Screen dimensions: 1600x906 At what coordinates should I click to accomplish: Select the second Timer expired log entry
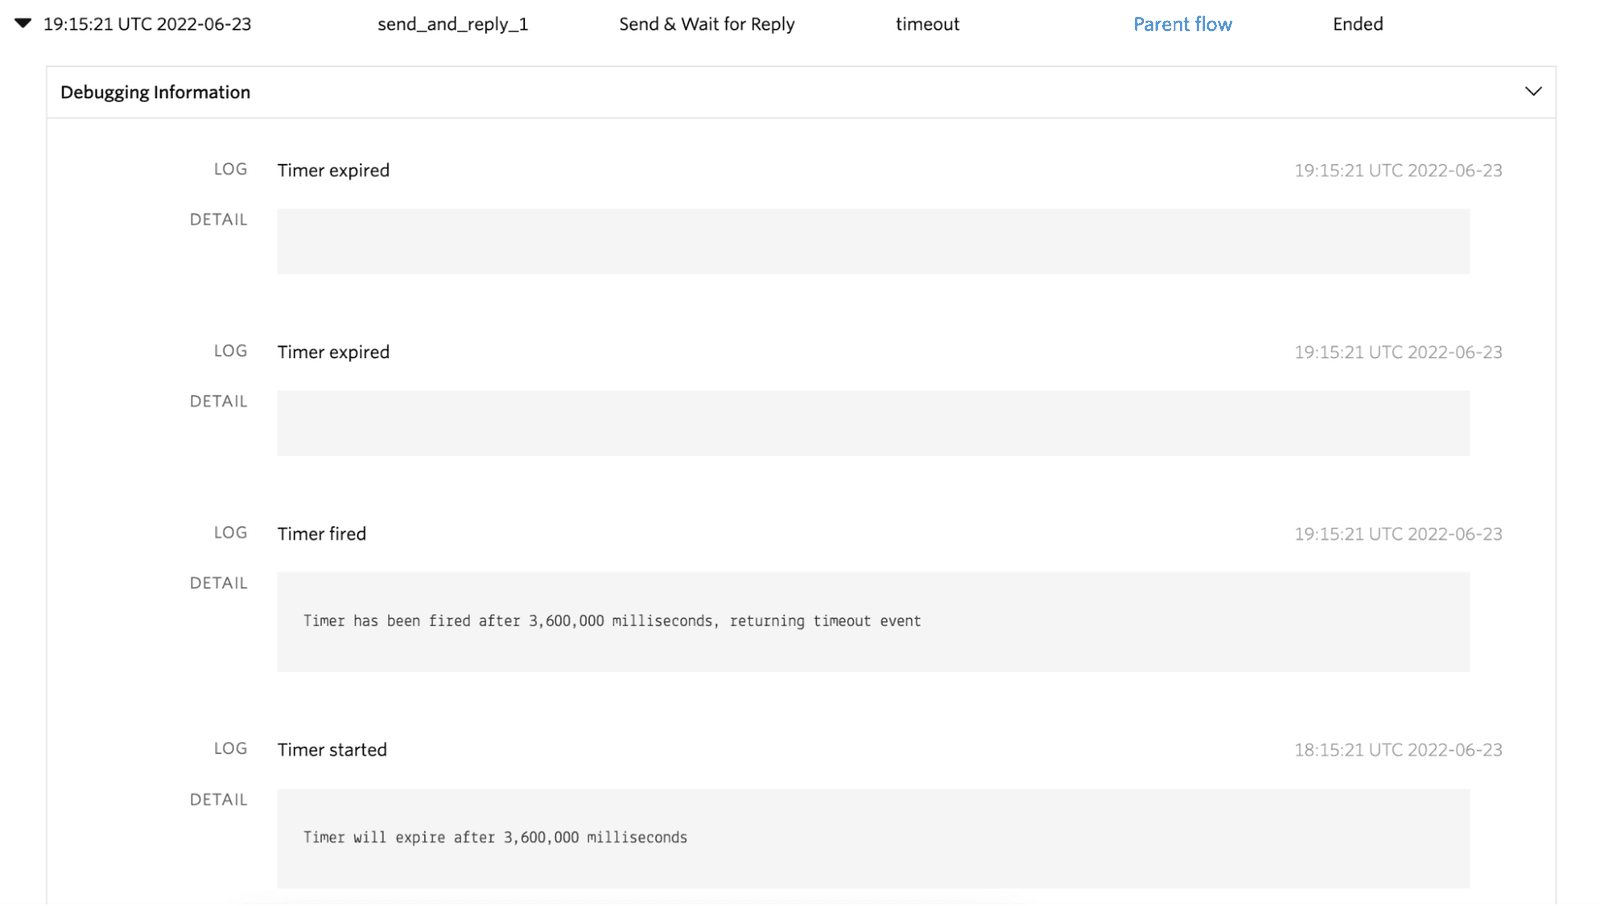coord(333,351)
